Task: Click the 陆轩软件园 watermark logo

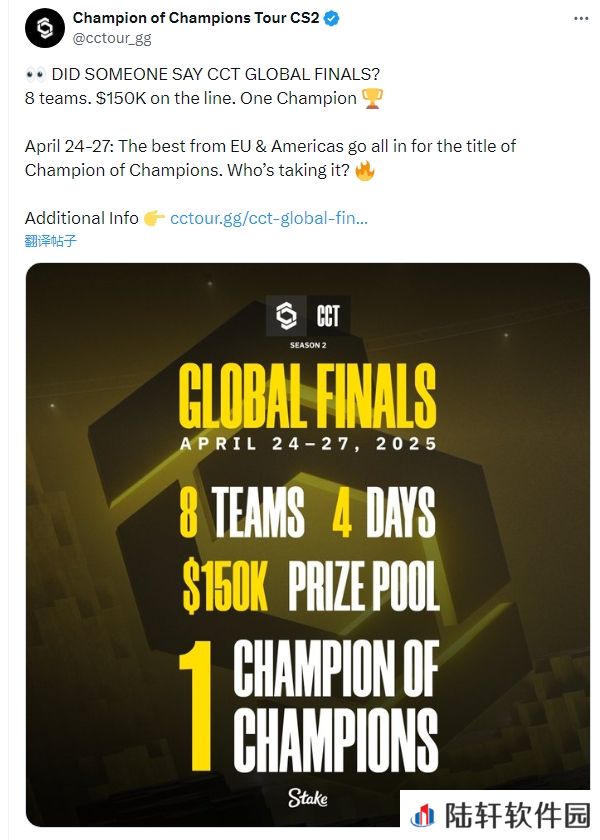Action: click(500, 815)
